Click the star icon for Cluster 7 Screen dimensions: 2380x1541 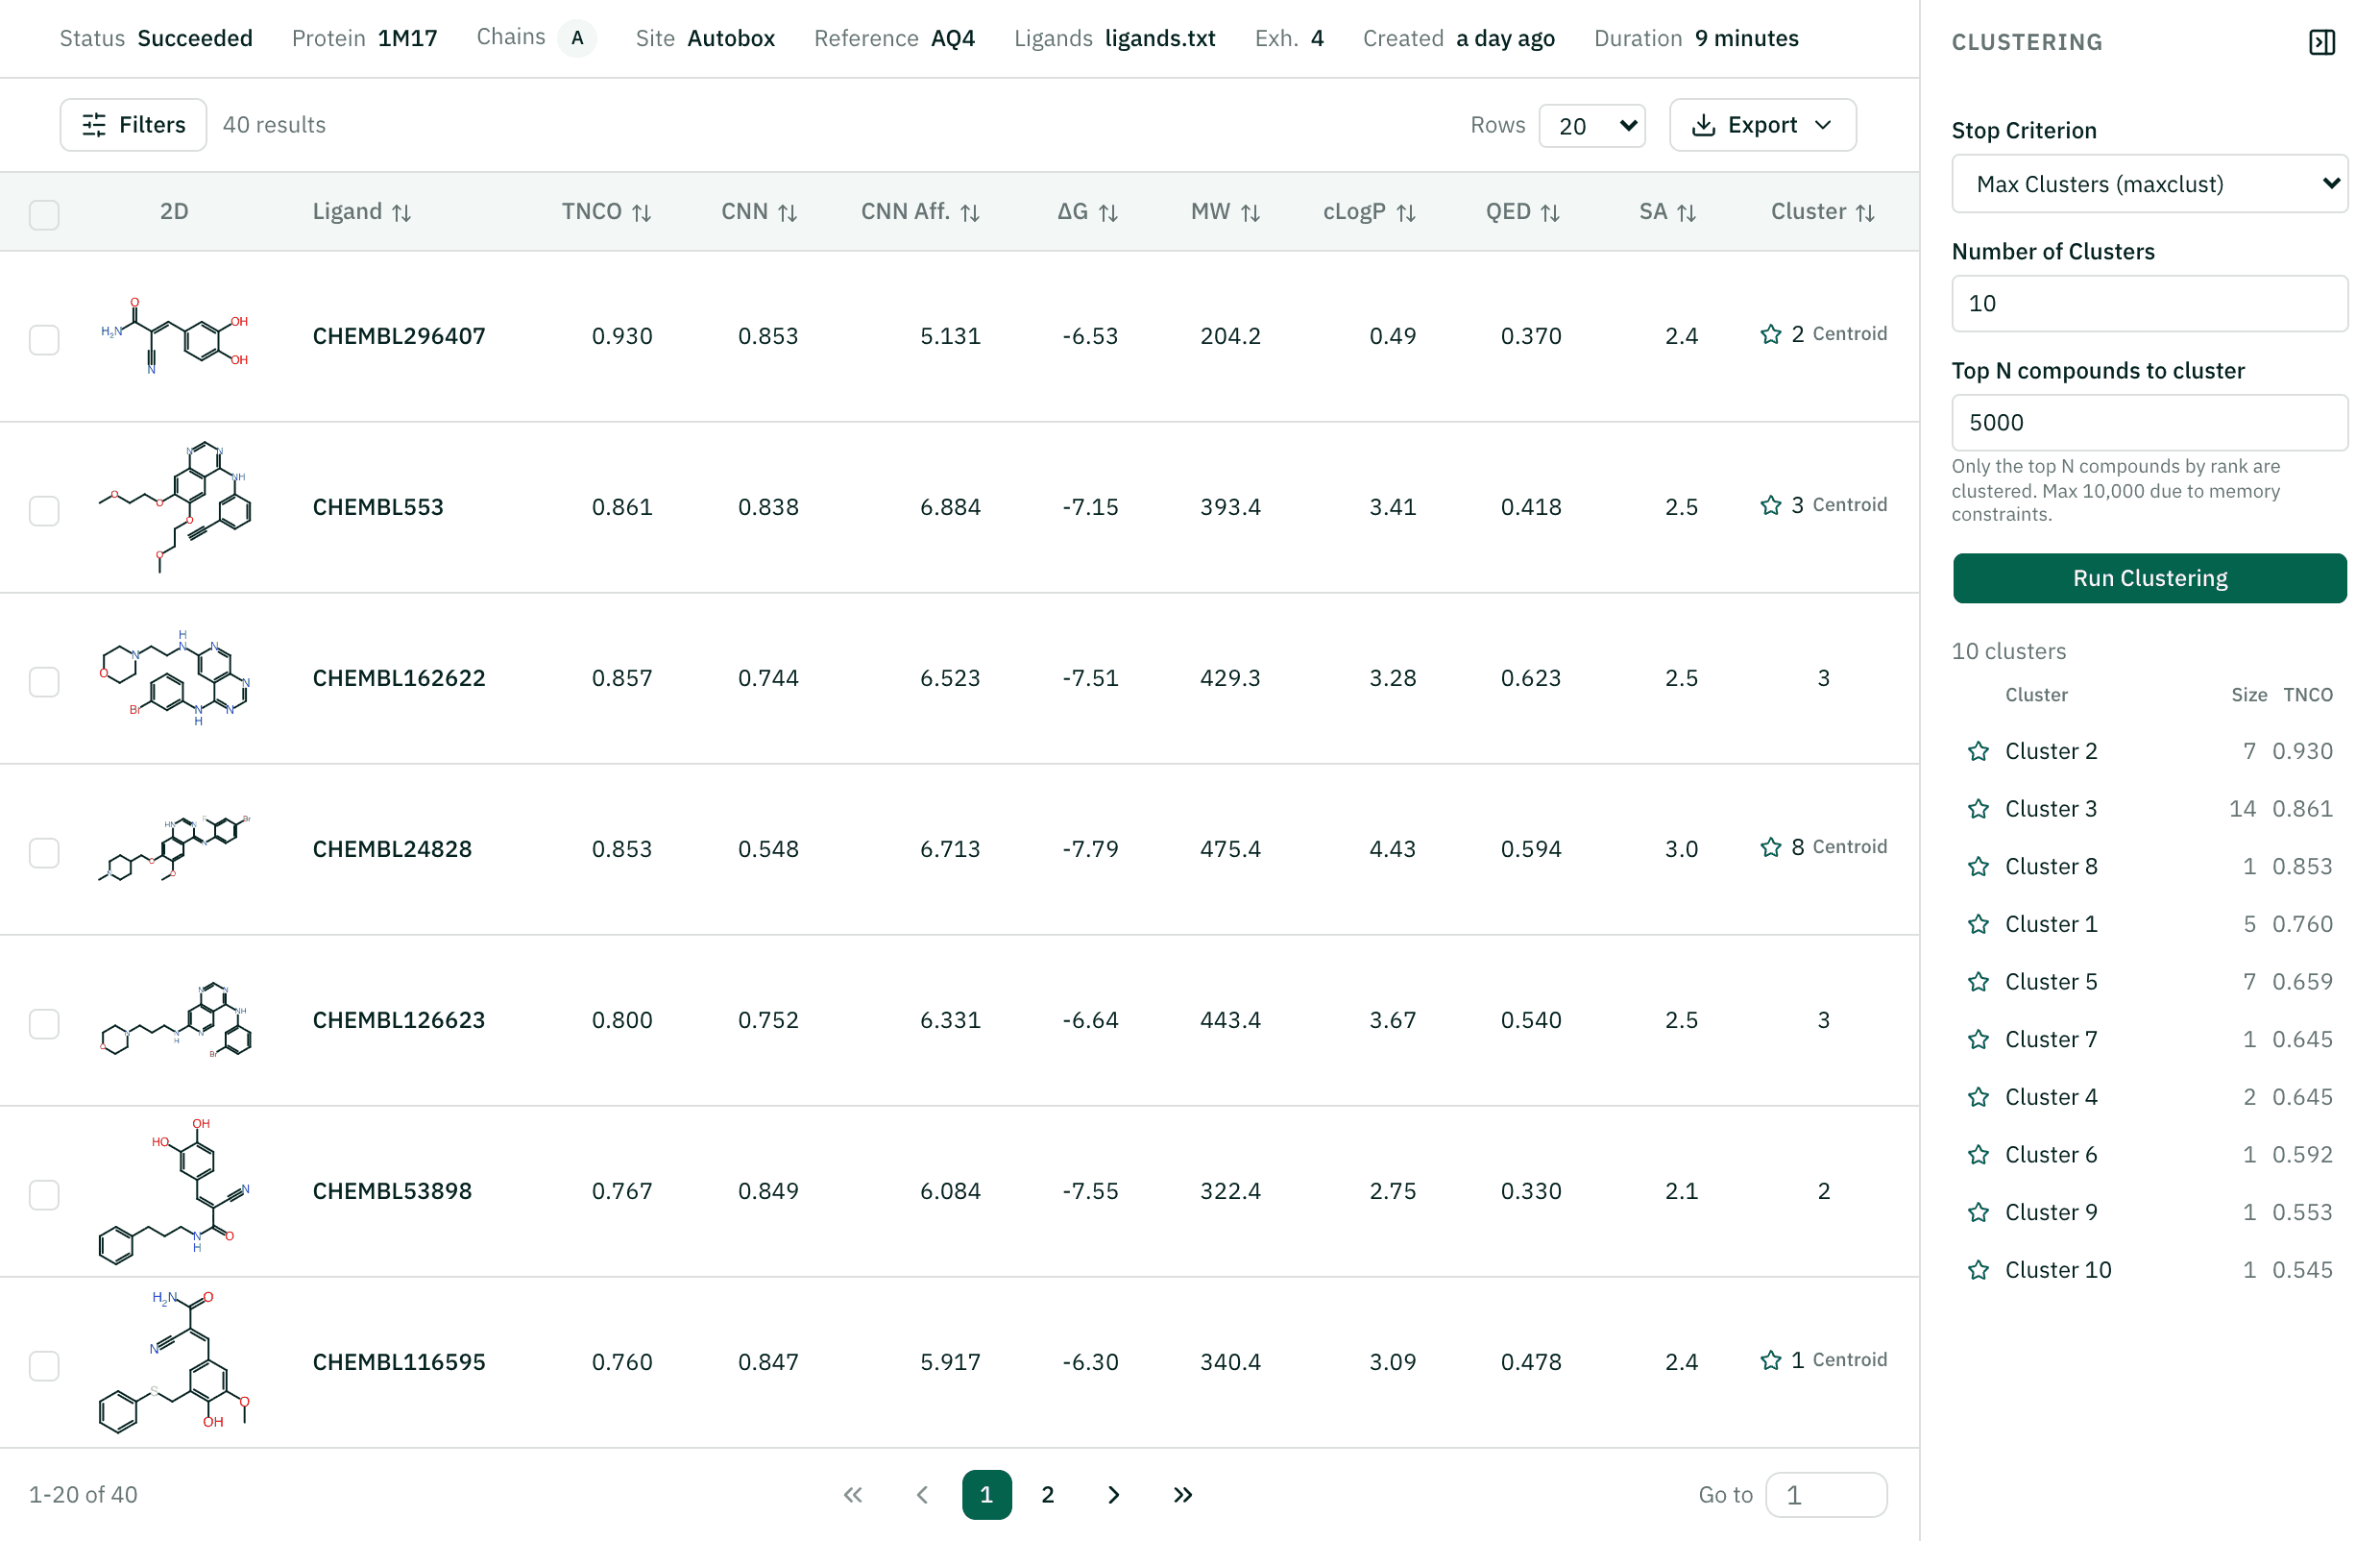coord(1978,1040)
